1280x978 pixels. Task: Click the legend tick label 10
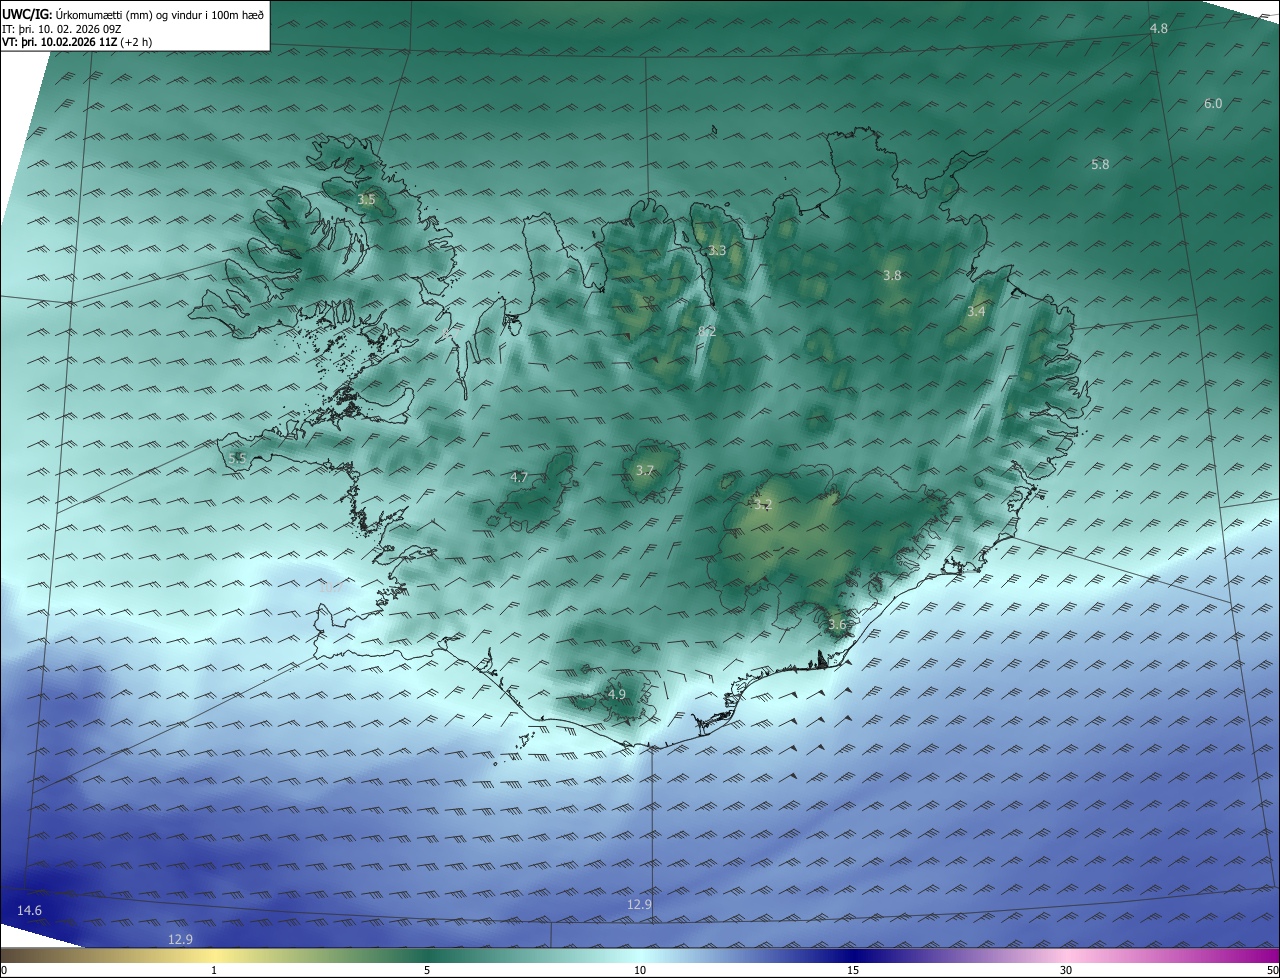(x=640, y=970)
